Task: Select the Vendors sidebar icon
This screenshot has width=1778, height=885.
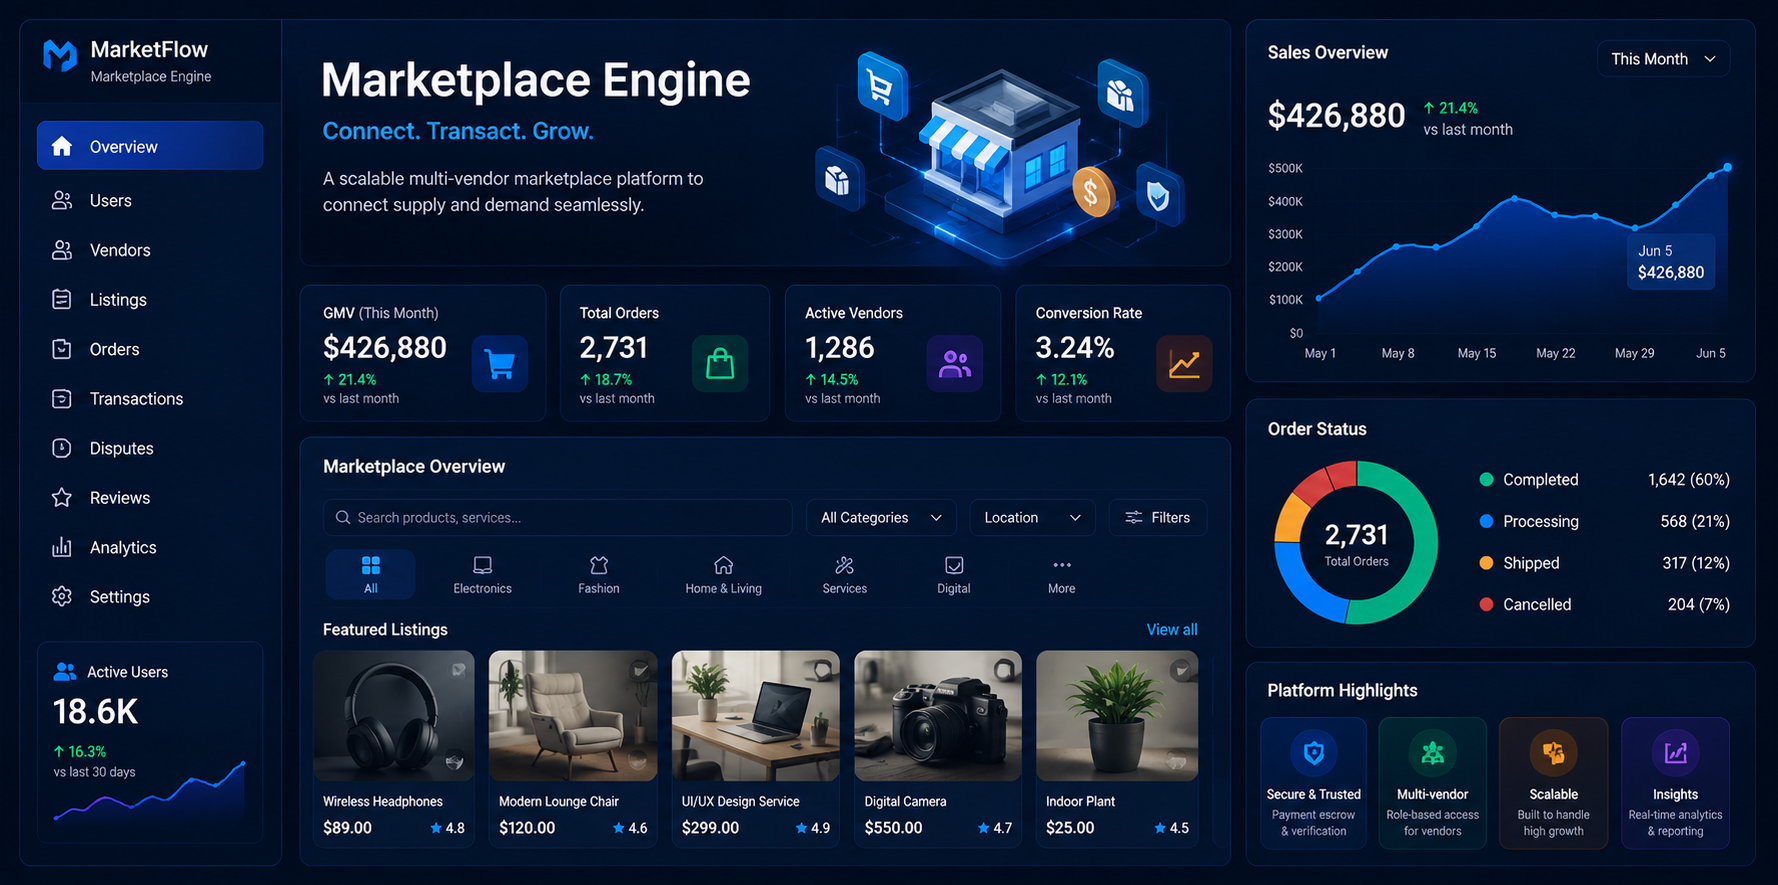Action: tap(62, 250)
